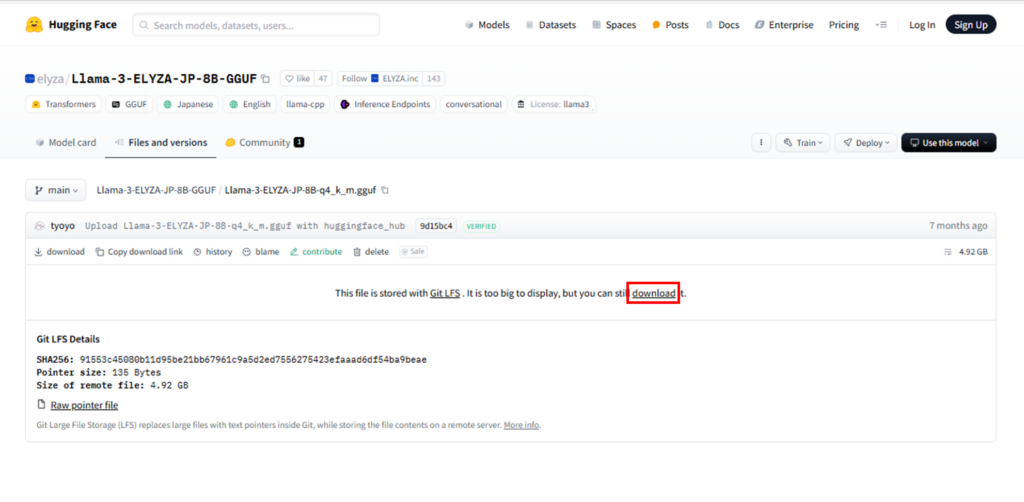Viewport: 1024px width, 502px height.
Task: Click the 7 months ago timestamp
Action: click(958, 226)
